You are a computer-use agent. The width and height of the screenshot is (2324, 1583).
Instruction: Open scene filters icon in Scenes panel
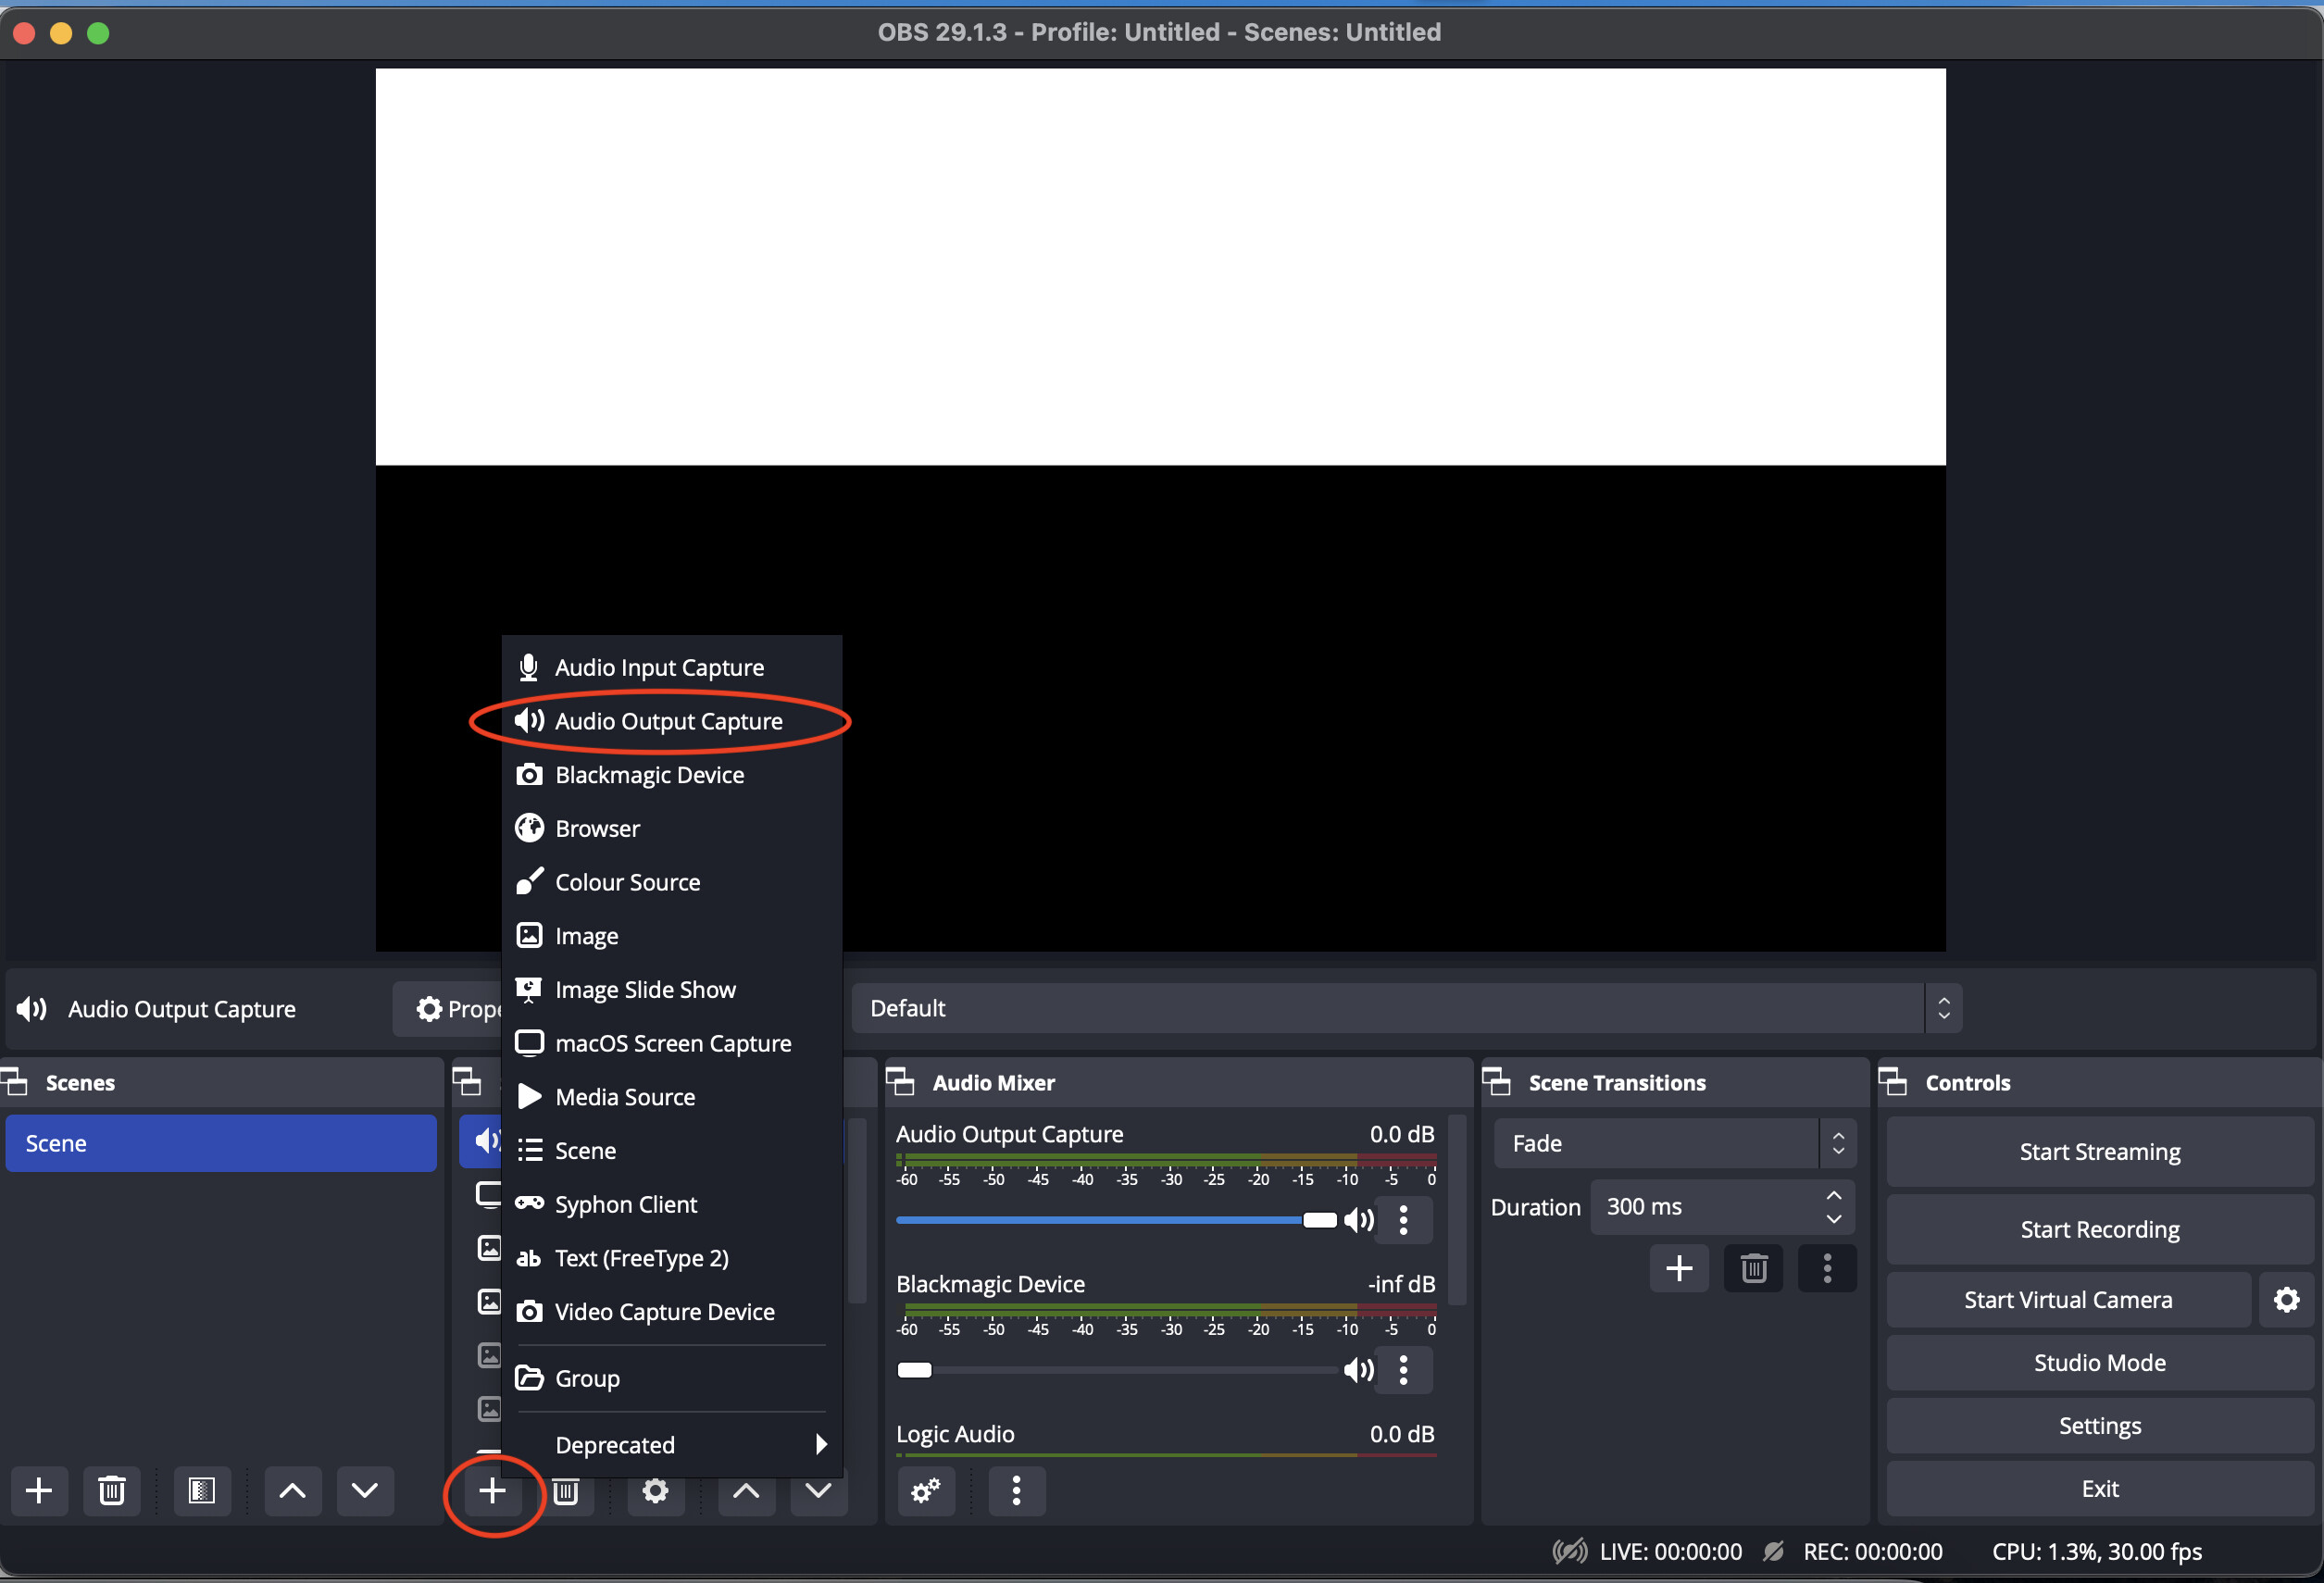tap(202, 1491)
